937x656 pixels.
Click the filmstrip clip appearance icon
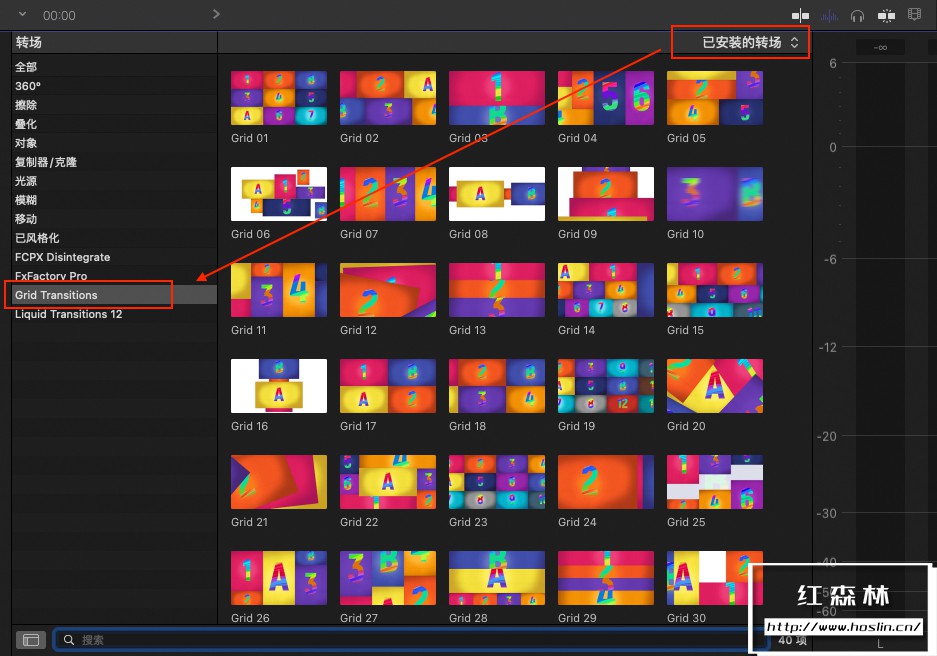(914, 14)
